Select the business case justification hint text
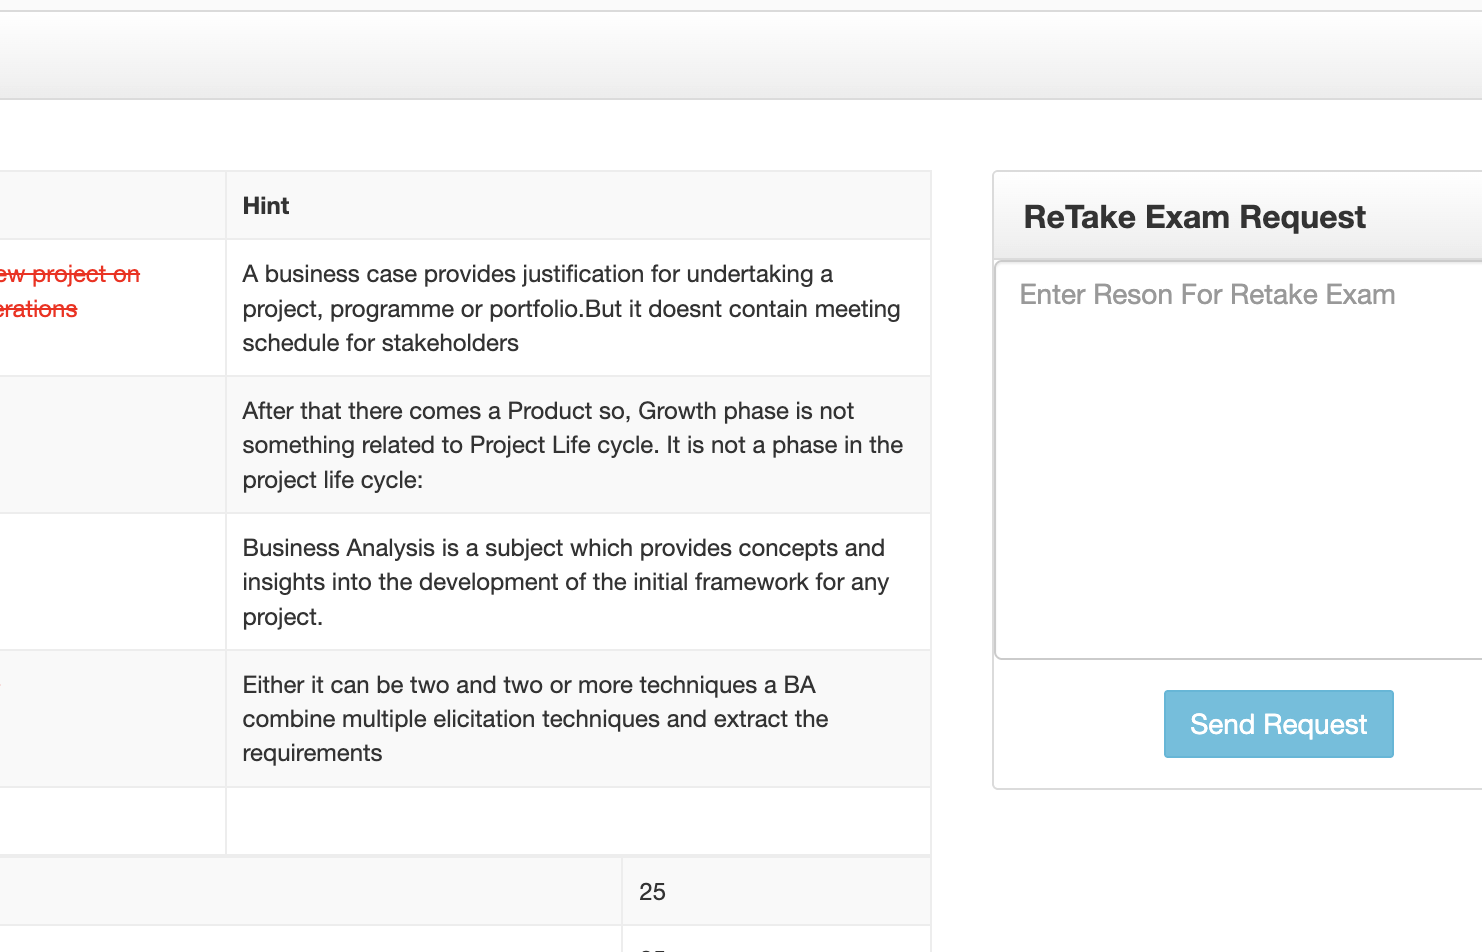The width and height of the screenshot is (1482, 952). [x=571, y=308]
